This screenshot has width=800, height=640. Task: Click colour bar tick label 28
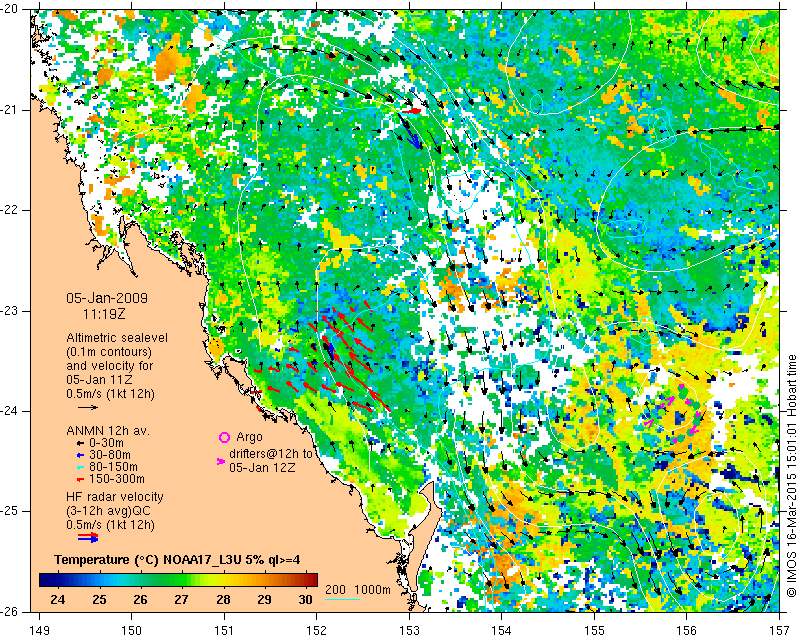coord(223,599)
